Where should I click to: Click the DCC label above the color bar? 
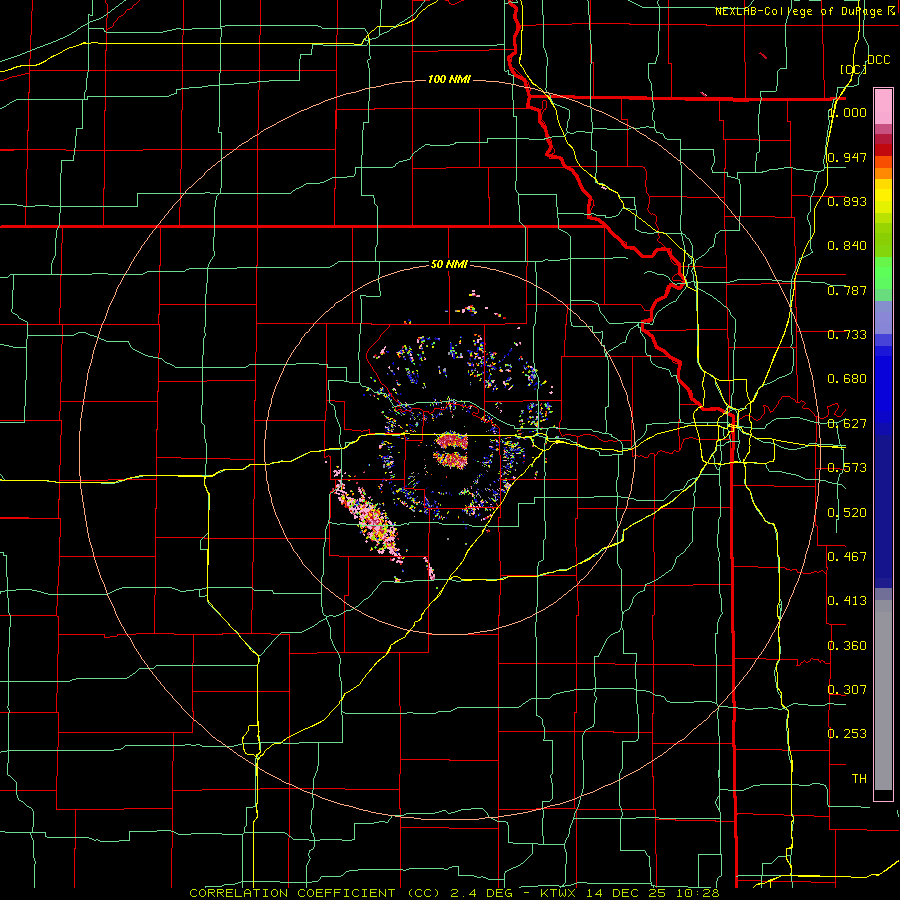(879, 60)
